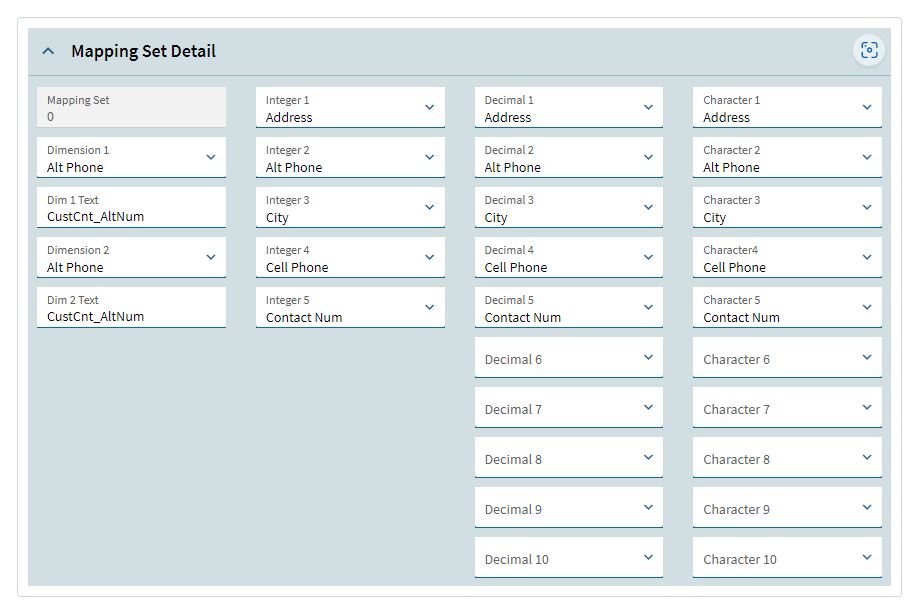This screenshot has width=924, height=602.
Task: Expand the Decimal 4 Cell Phone dropdown
Action: click(569, 257)
